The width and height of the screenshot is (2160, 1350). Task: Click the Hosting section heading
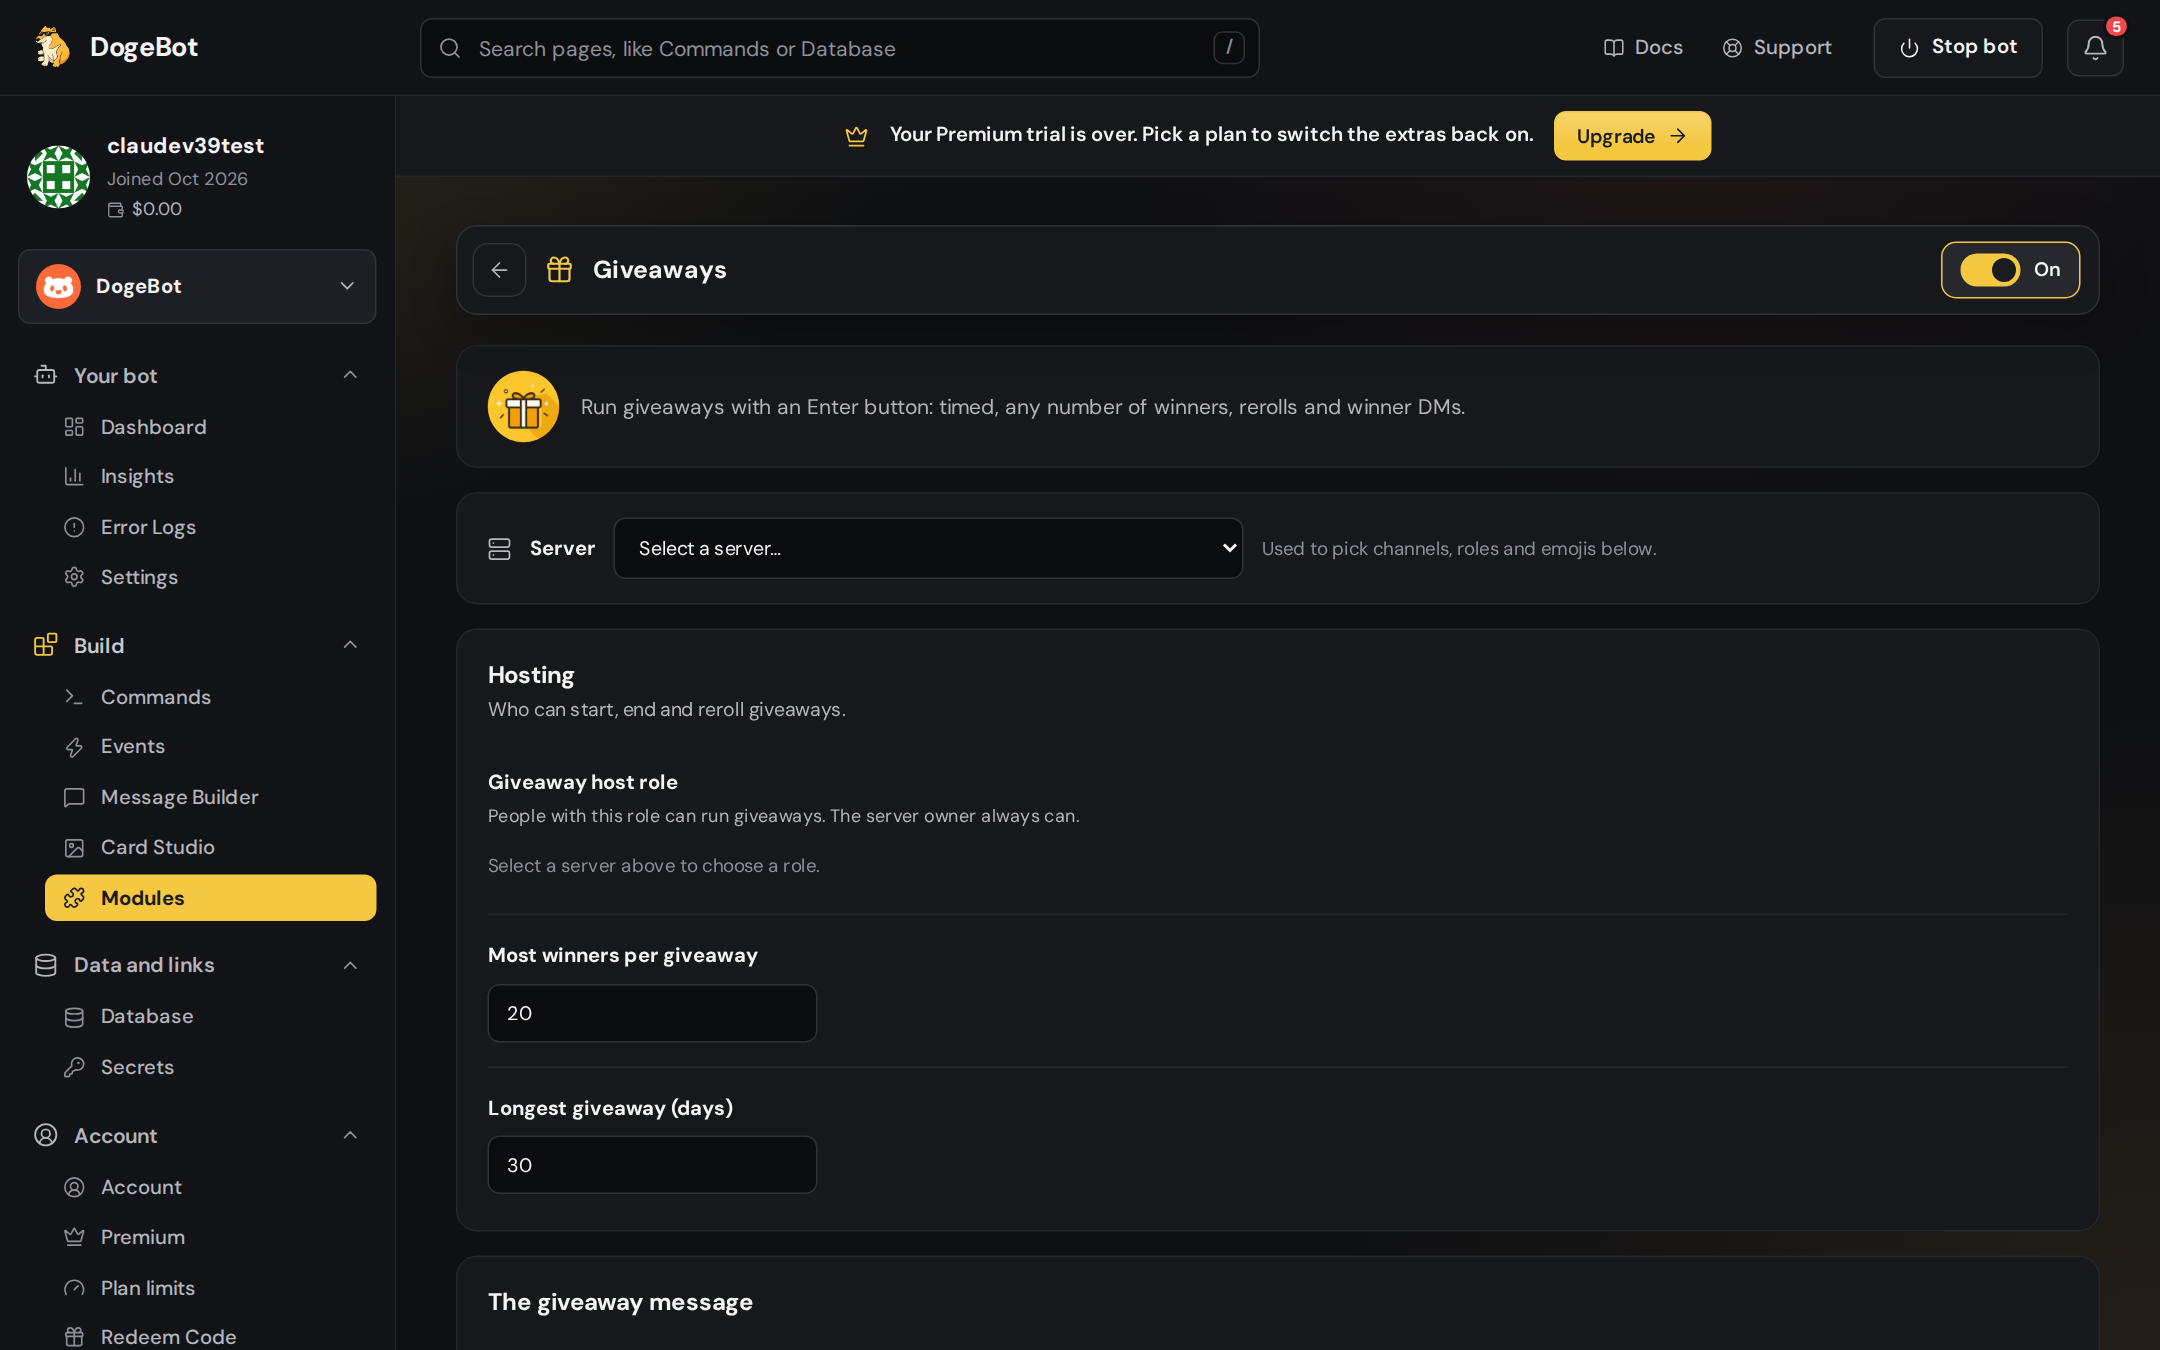pos(531,675)
